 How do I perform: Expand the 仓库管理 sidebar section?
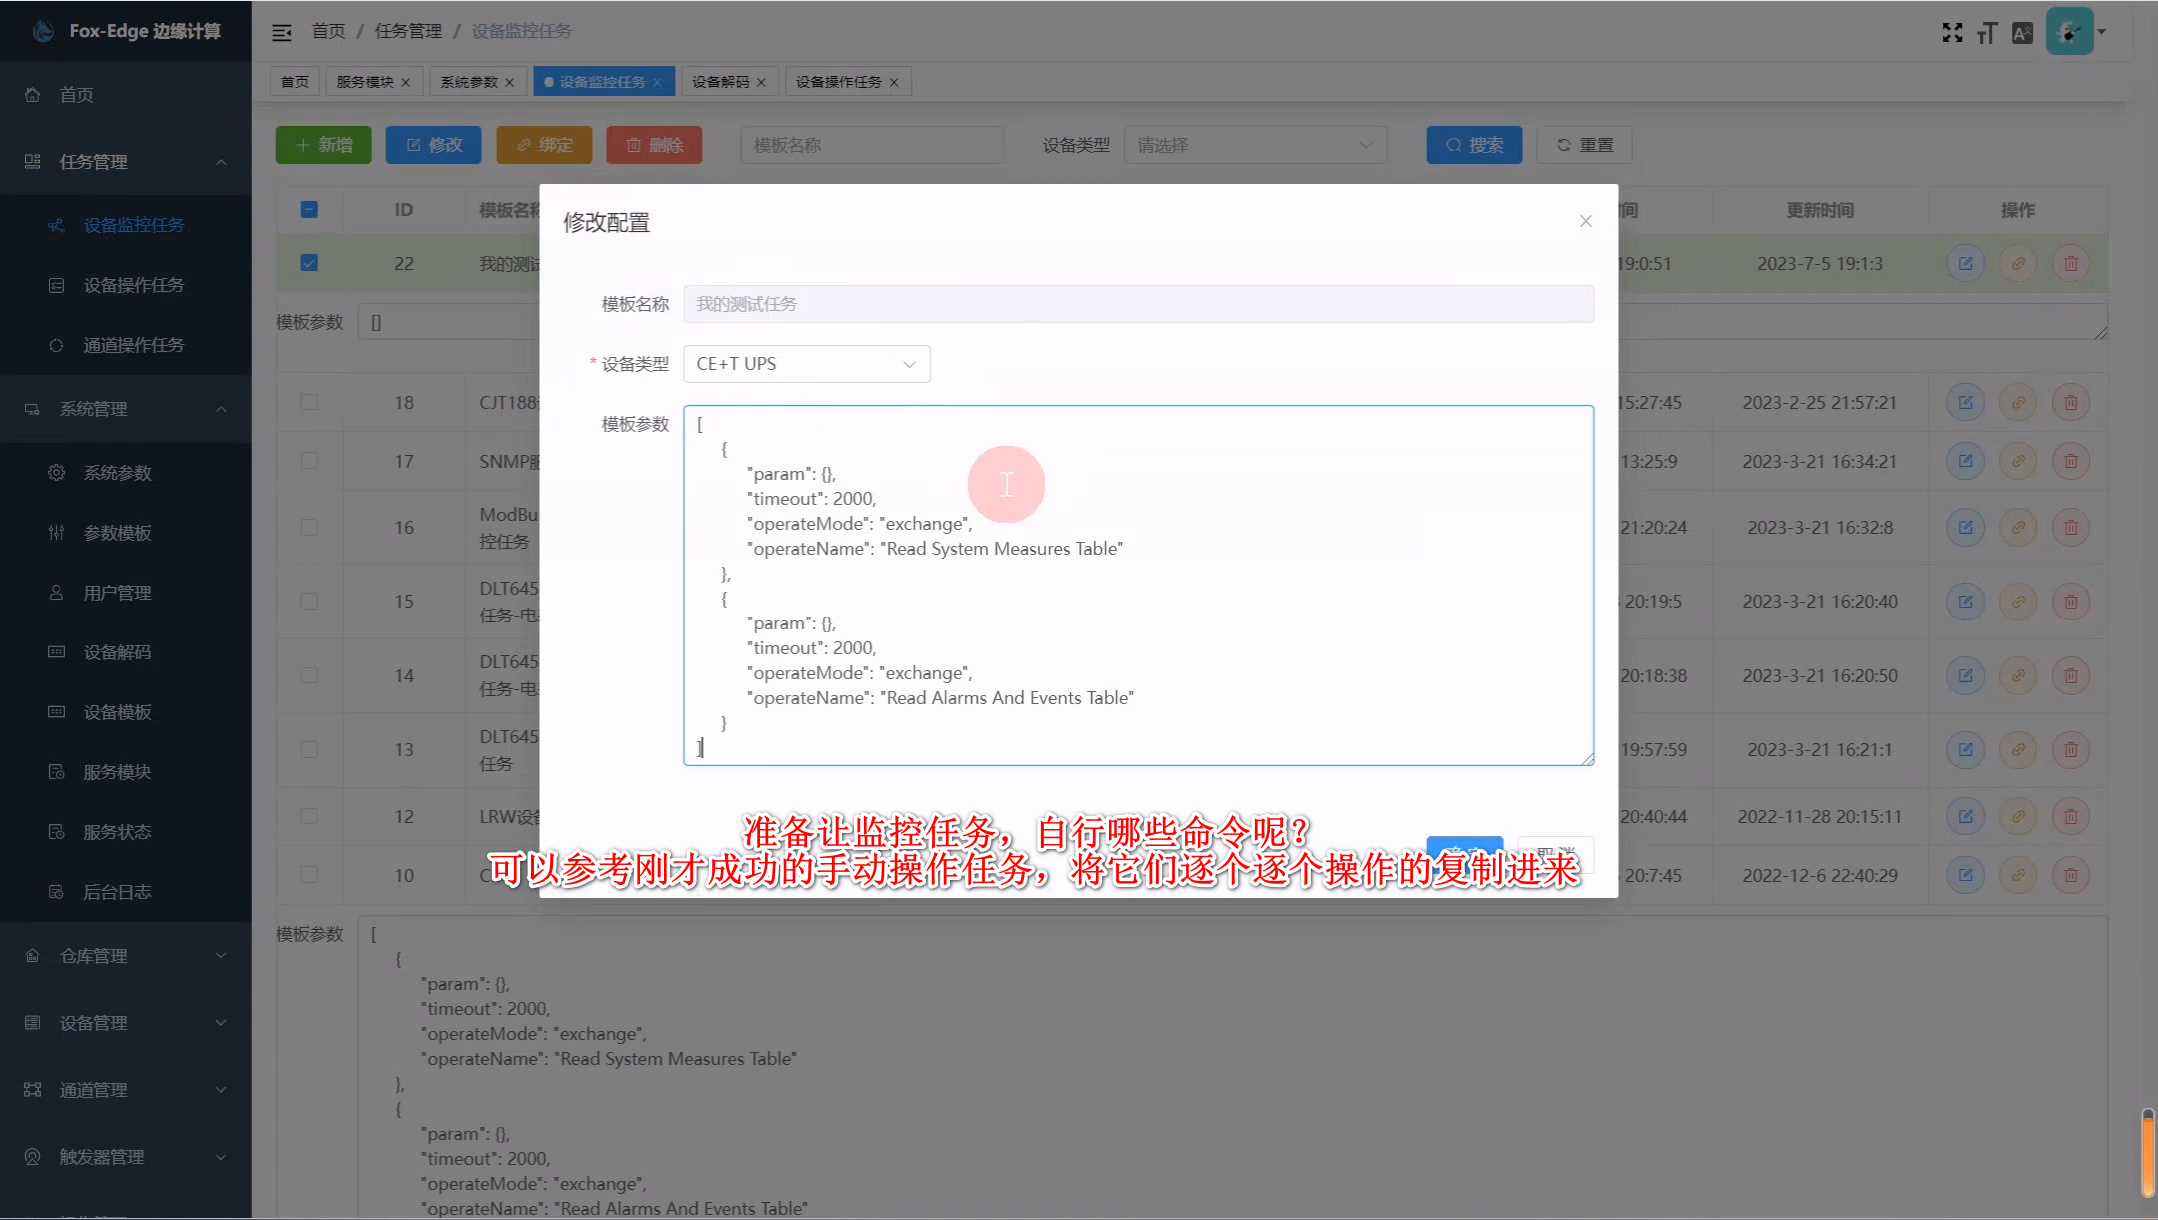coord(125,956)
